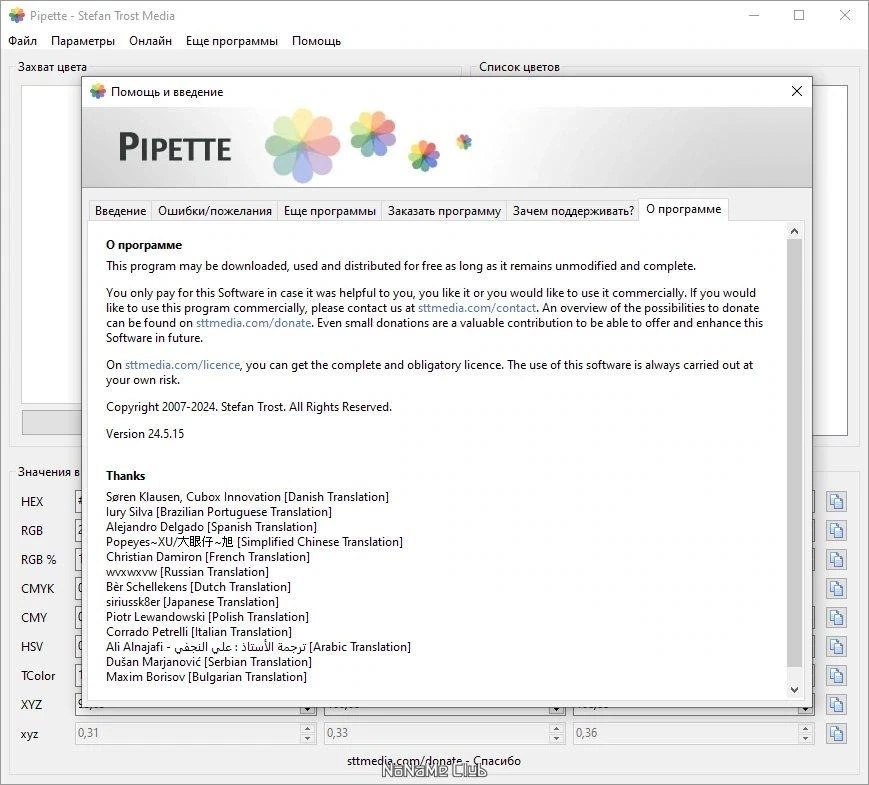Screen dimensions: 869x785
Task: Open the sttmedia.com/donate link in the dialog text
Action: pos(253,323)
